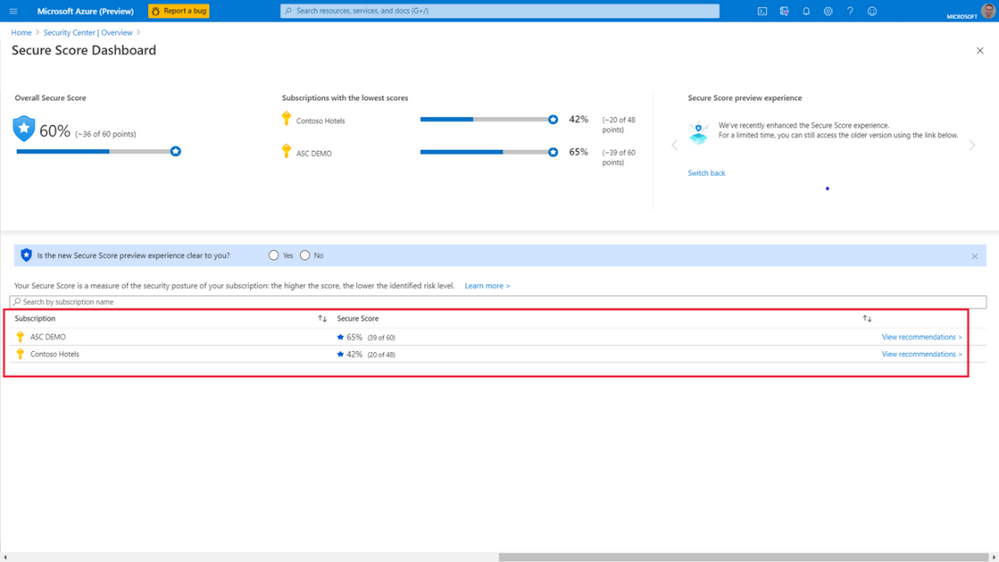Show next preview experience card
This screenshot has height=562, width=999.
972,145
